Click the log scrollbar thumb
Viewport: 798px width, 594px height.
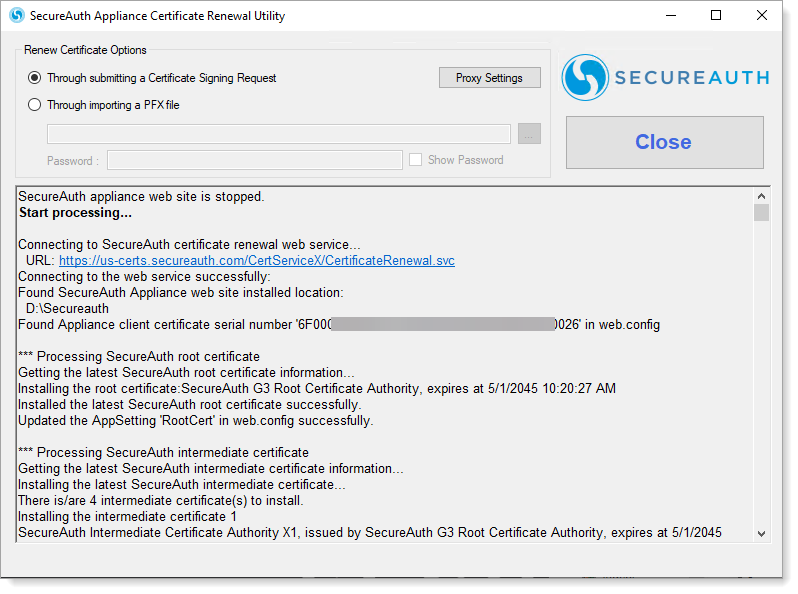pyautogui.click(x=762, y=213)
